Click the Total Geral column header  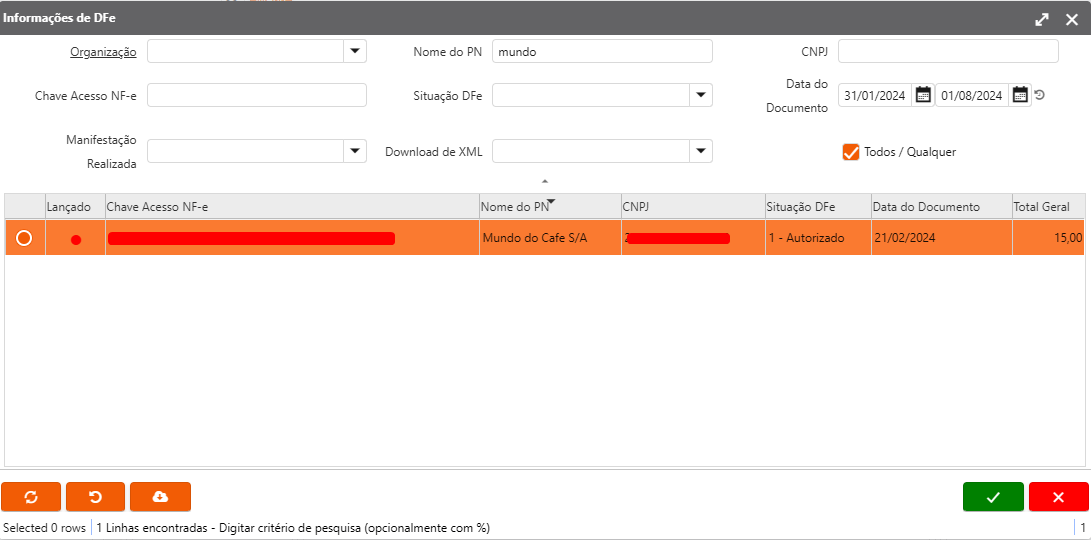[1041, 207]
